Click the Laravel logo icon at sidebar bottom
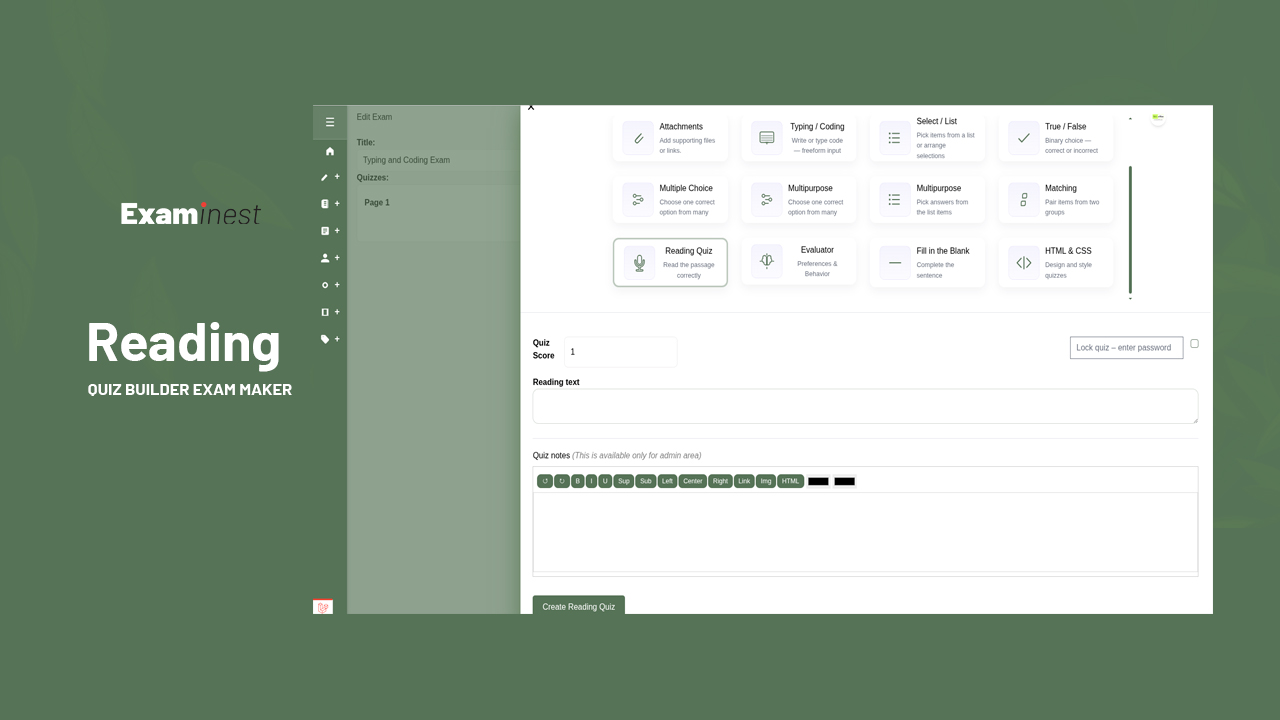1280x720 pixels. pyautogui.click(x=323, y=607)
